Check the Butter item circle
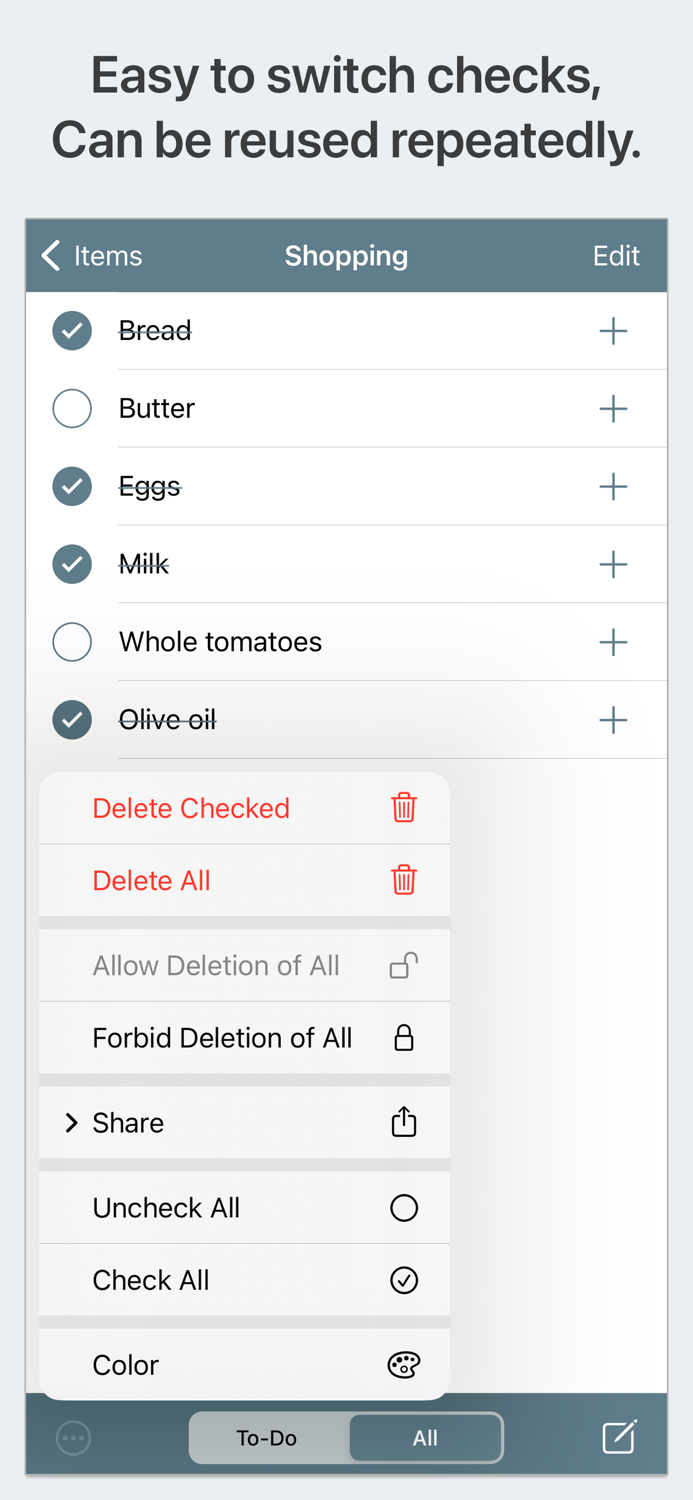Screen dimensions: 693x1500 pyautogui.click(x=71, y=408)
